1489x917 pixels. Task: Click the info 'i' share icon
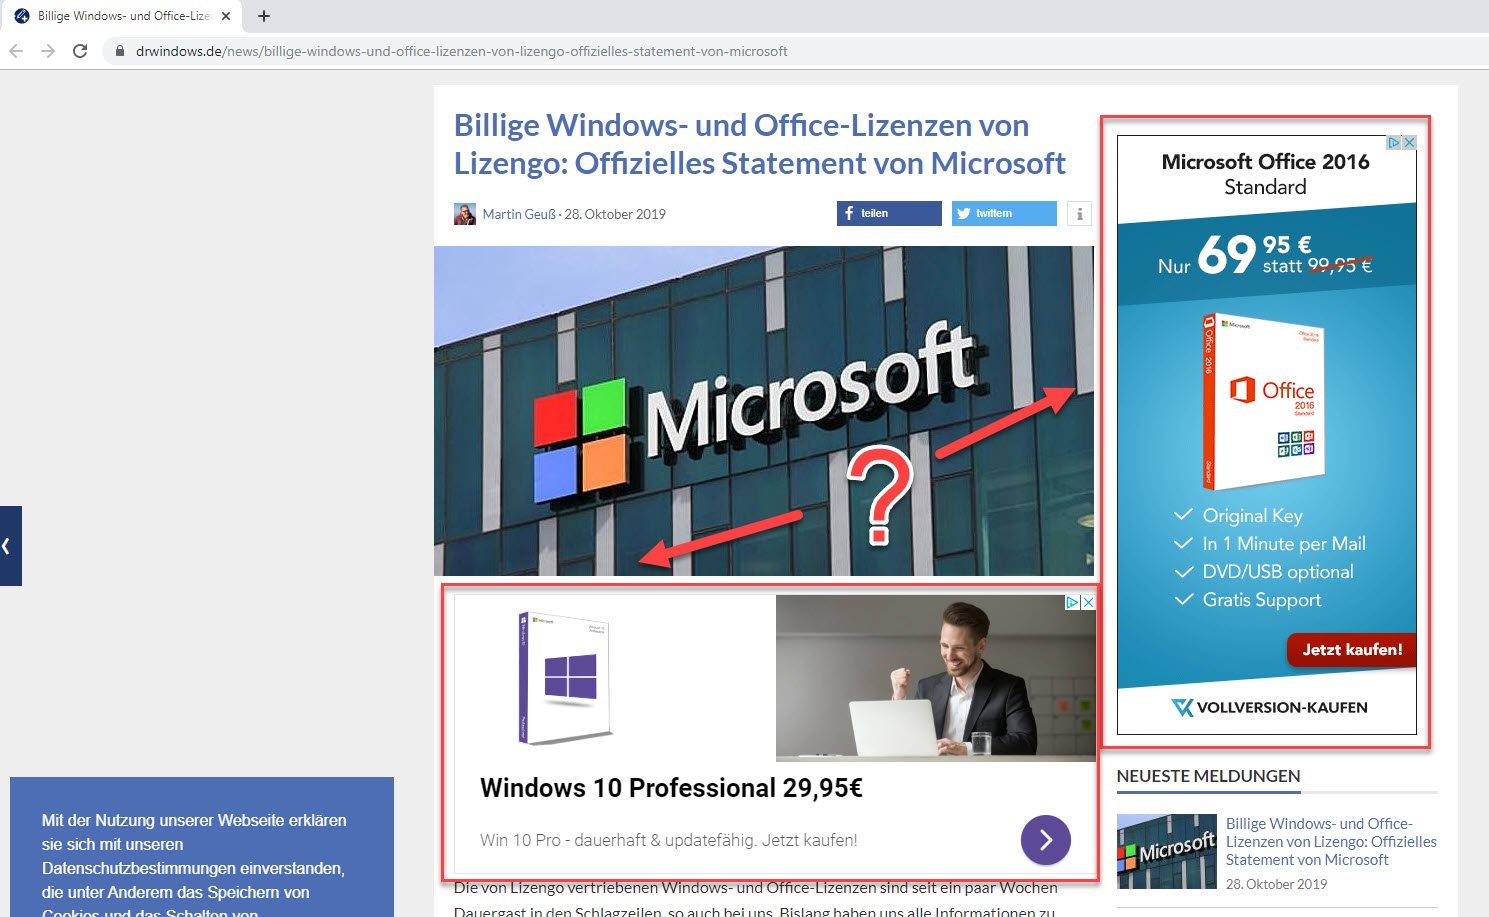click(x=1079, y=213)
